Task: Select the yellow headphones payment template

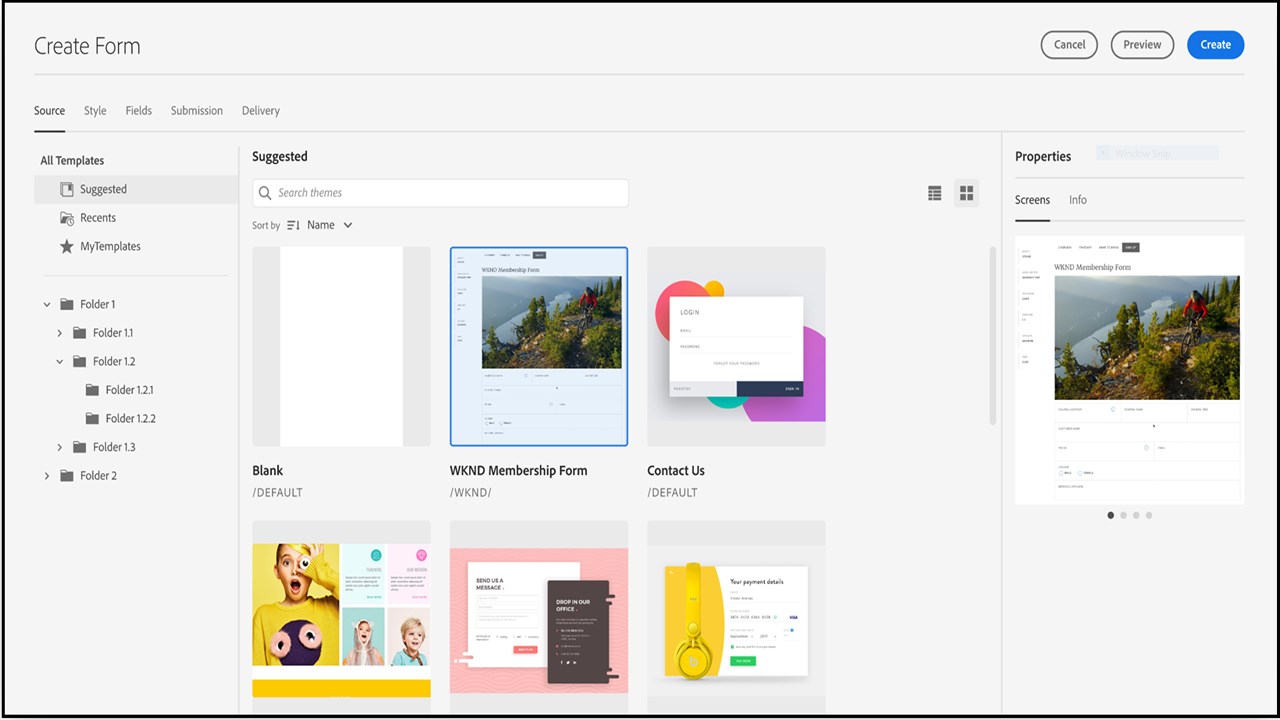Action: click(736, 618)
